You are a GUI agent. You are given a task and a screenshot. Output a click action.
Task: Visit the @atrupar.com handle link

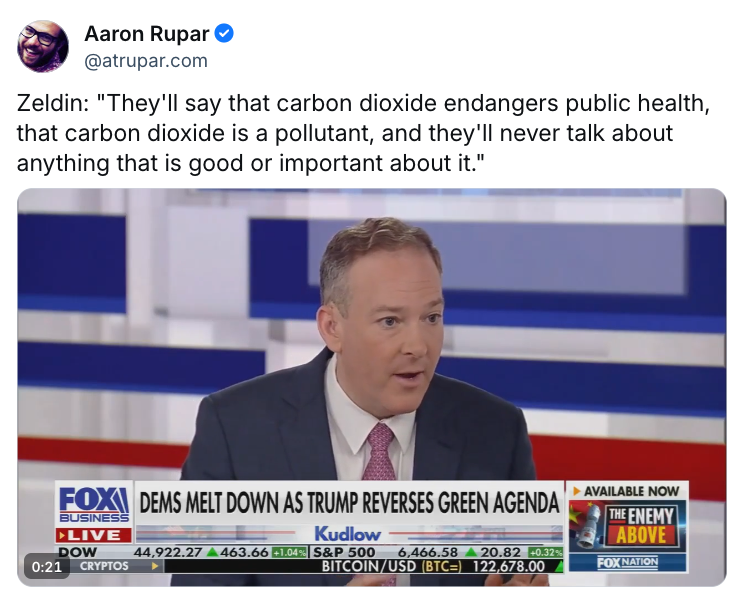(x=146, y=61)
